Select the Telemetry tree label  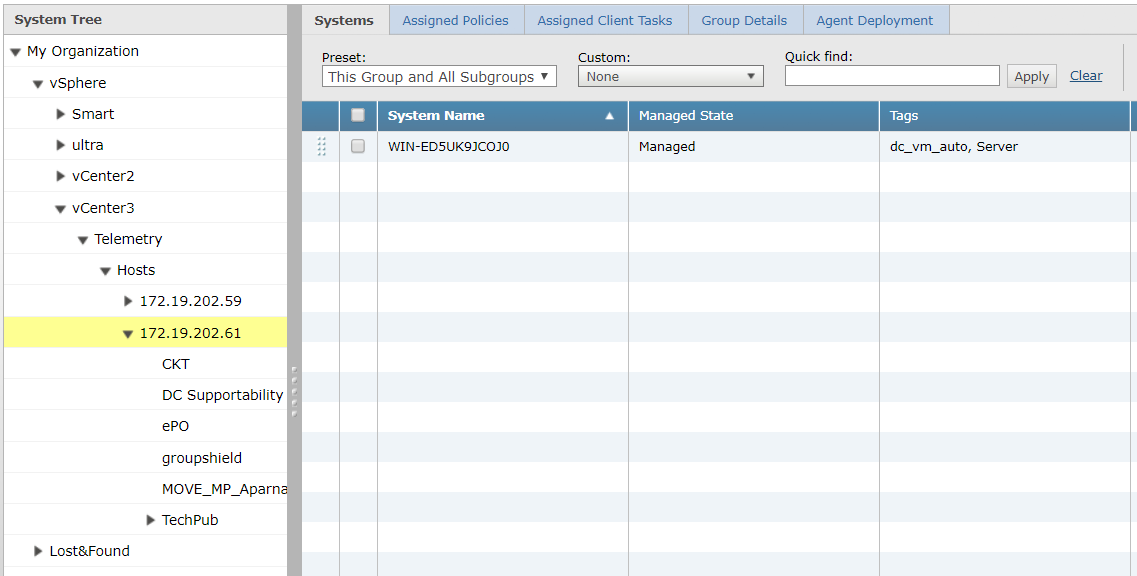tap(128, 239)
